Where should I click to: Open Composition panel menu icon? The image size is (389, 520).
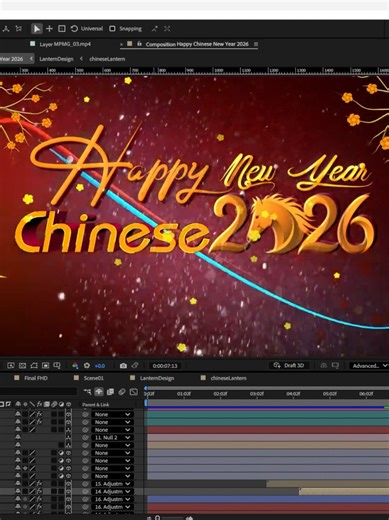coord(256,44)
